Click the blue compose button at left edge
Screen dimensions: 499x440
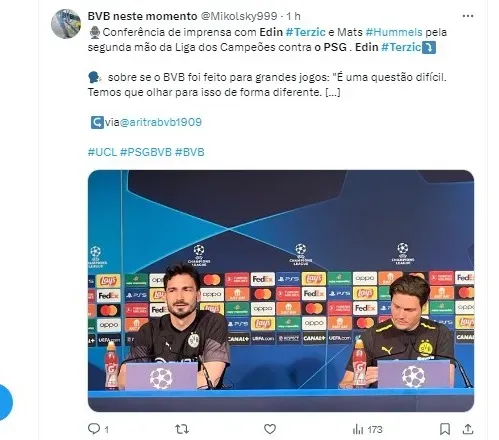[5, 402]
